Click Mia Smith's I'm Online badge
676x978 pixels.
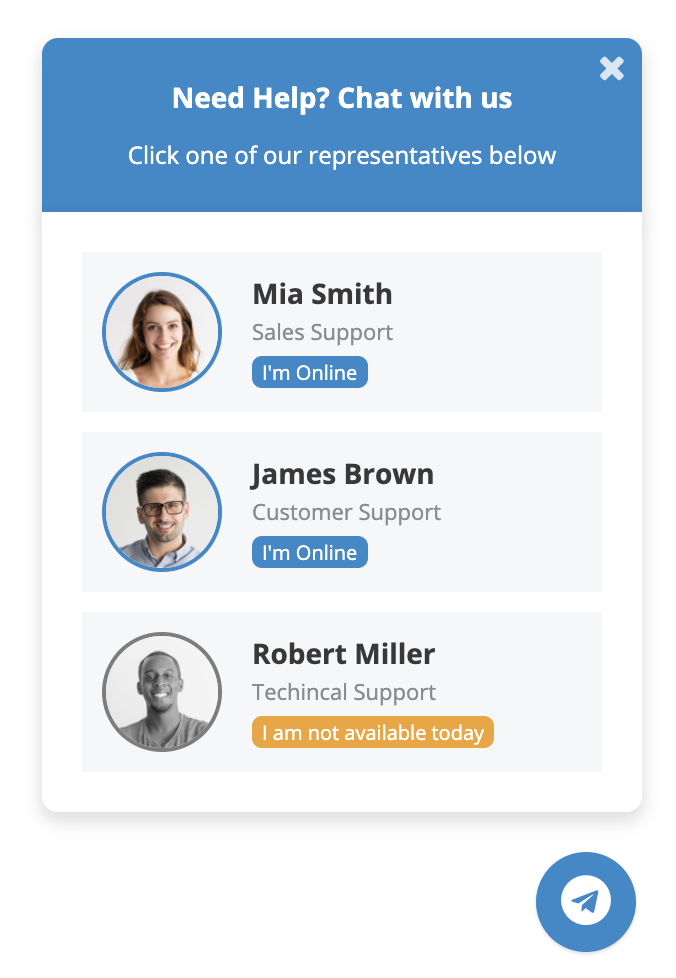(x=310, y=372)
